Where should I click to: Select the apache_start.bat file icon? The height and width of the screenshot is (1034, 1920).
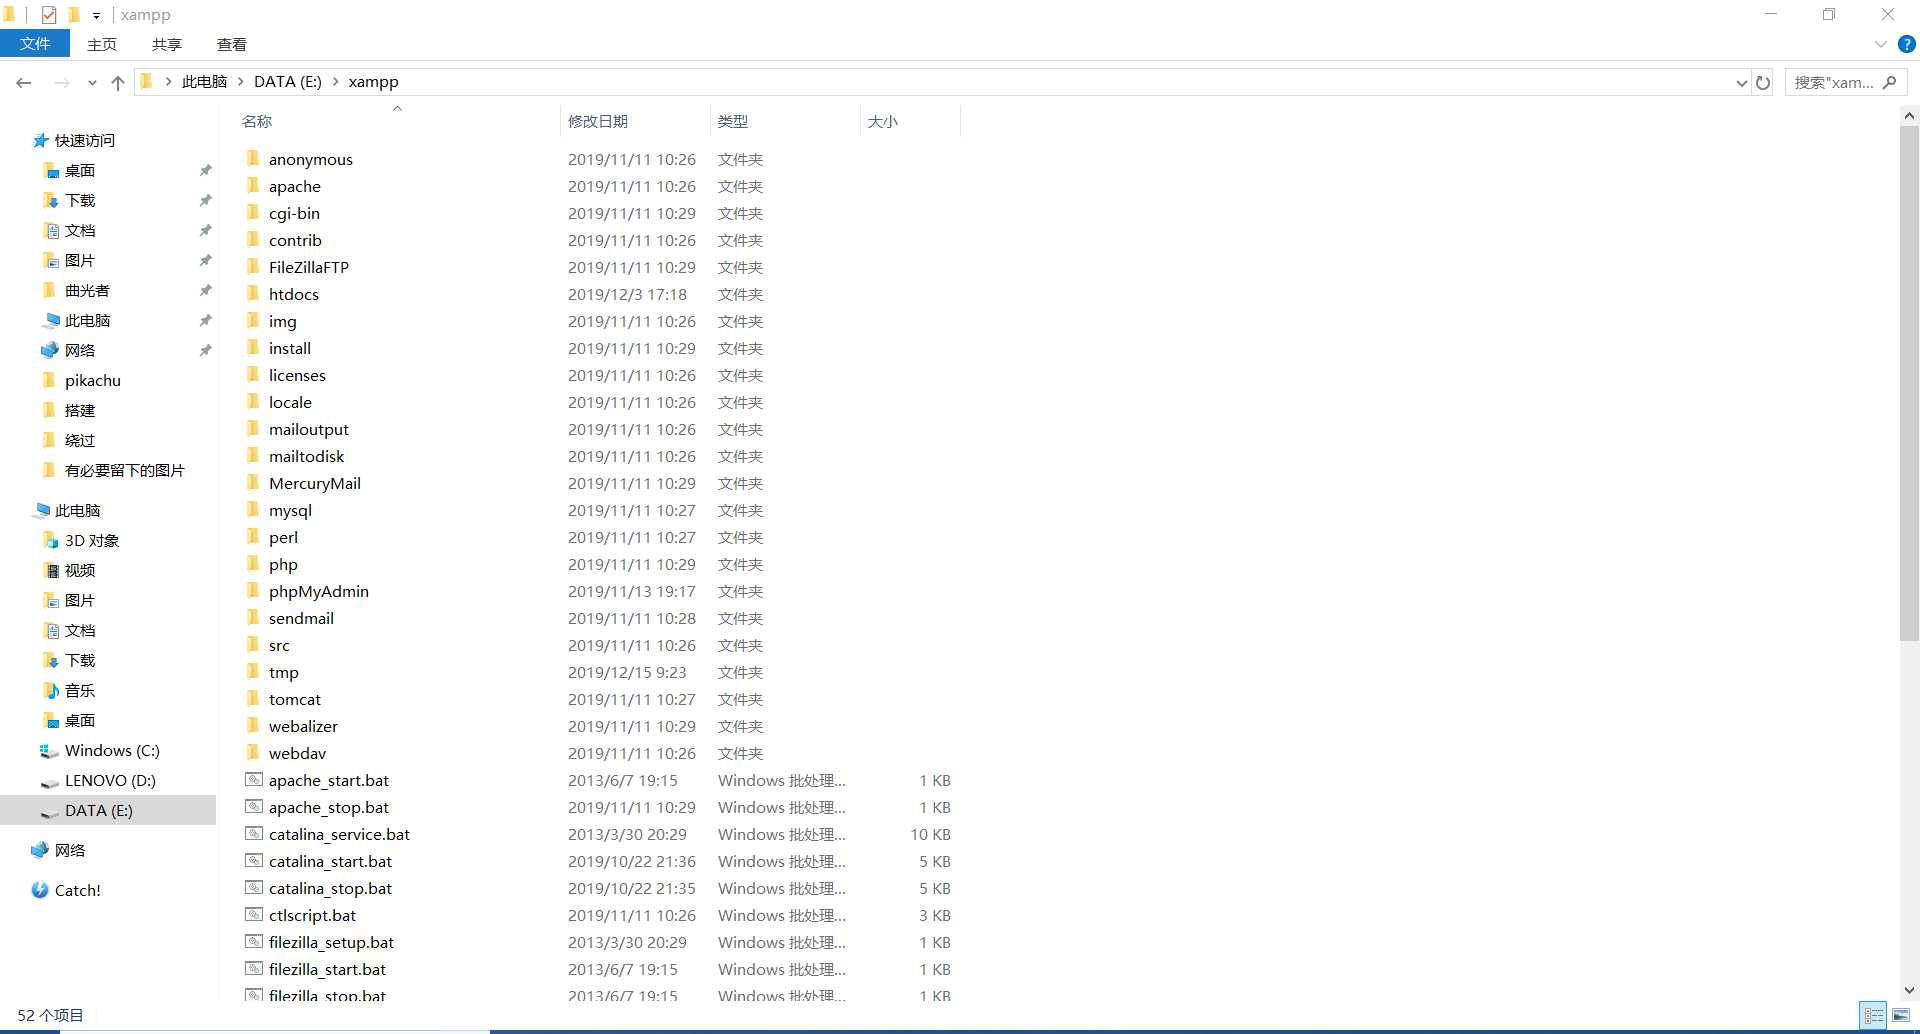point(254,780)
